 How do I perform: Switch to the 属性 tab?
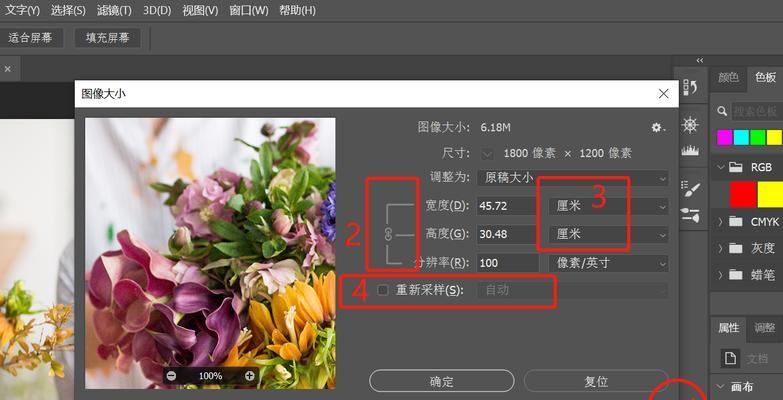(x=728, y=328)
